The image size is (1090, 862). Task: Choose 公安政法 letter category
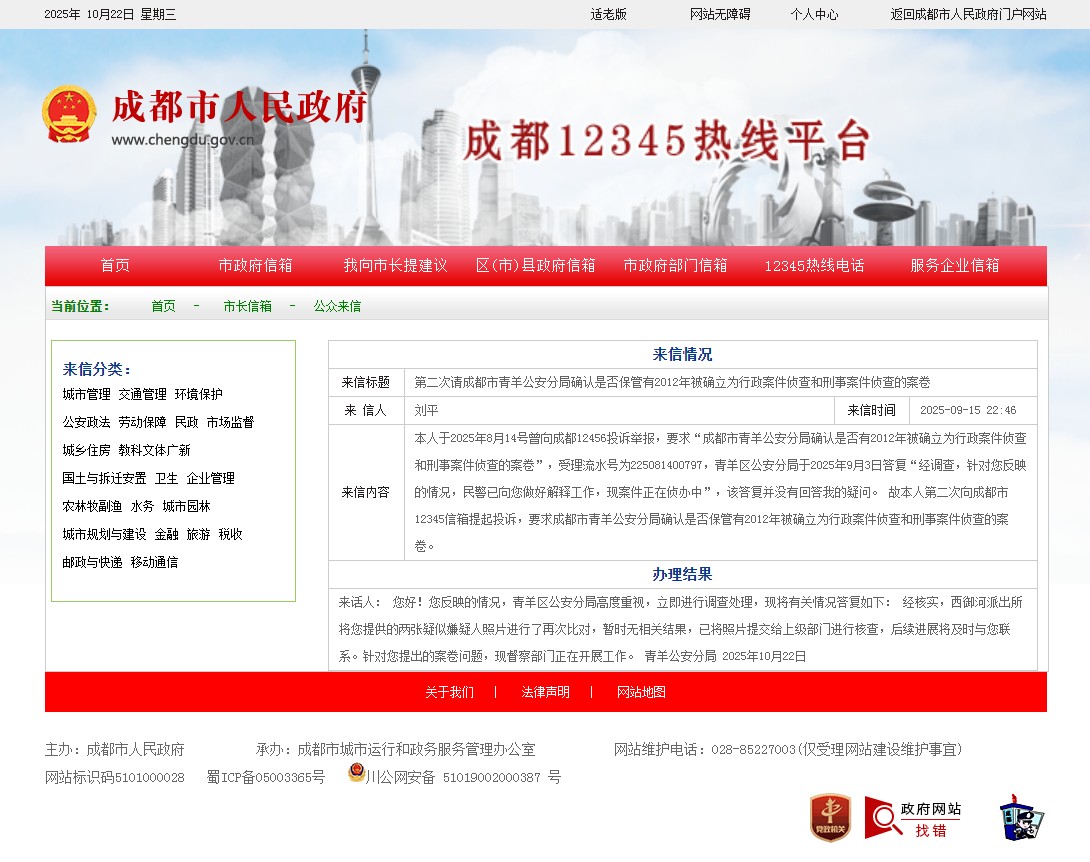[x=86, y=423]
